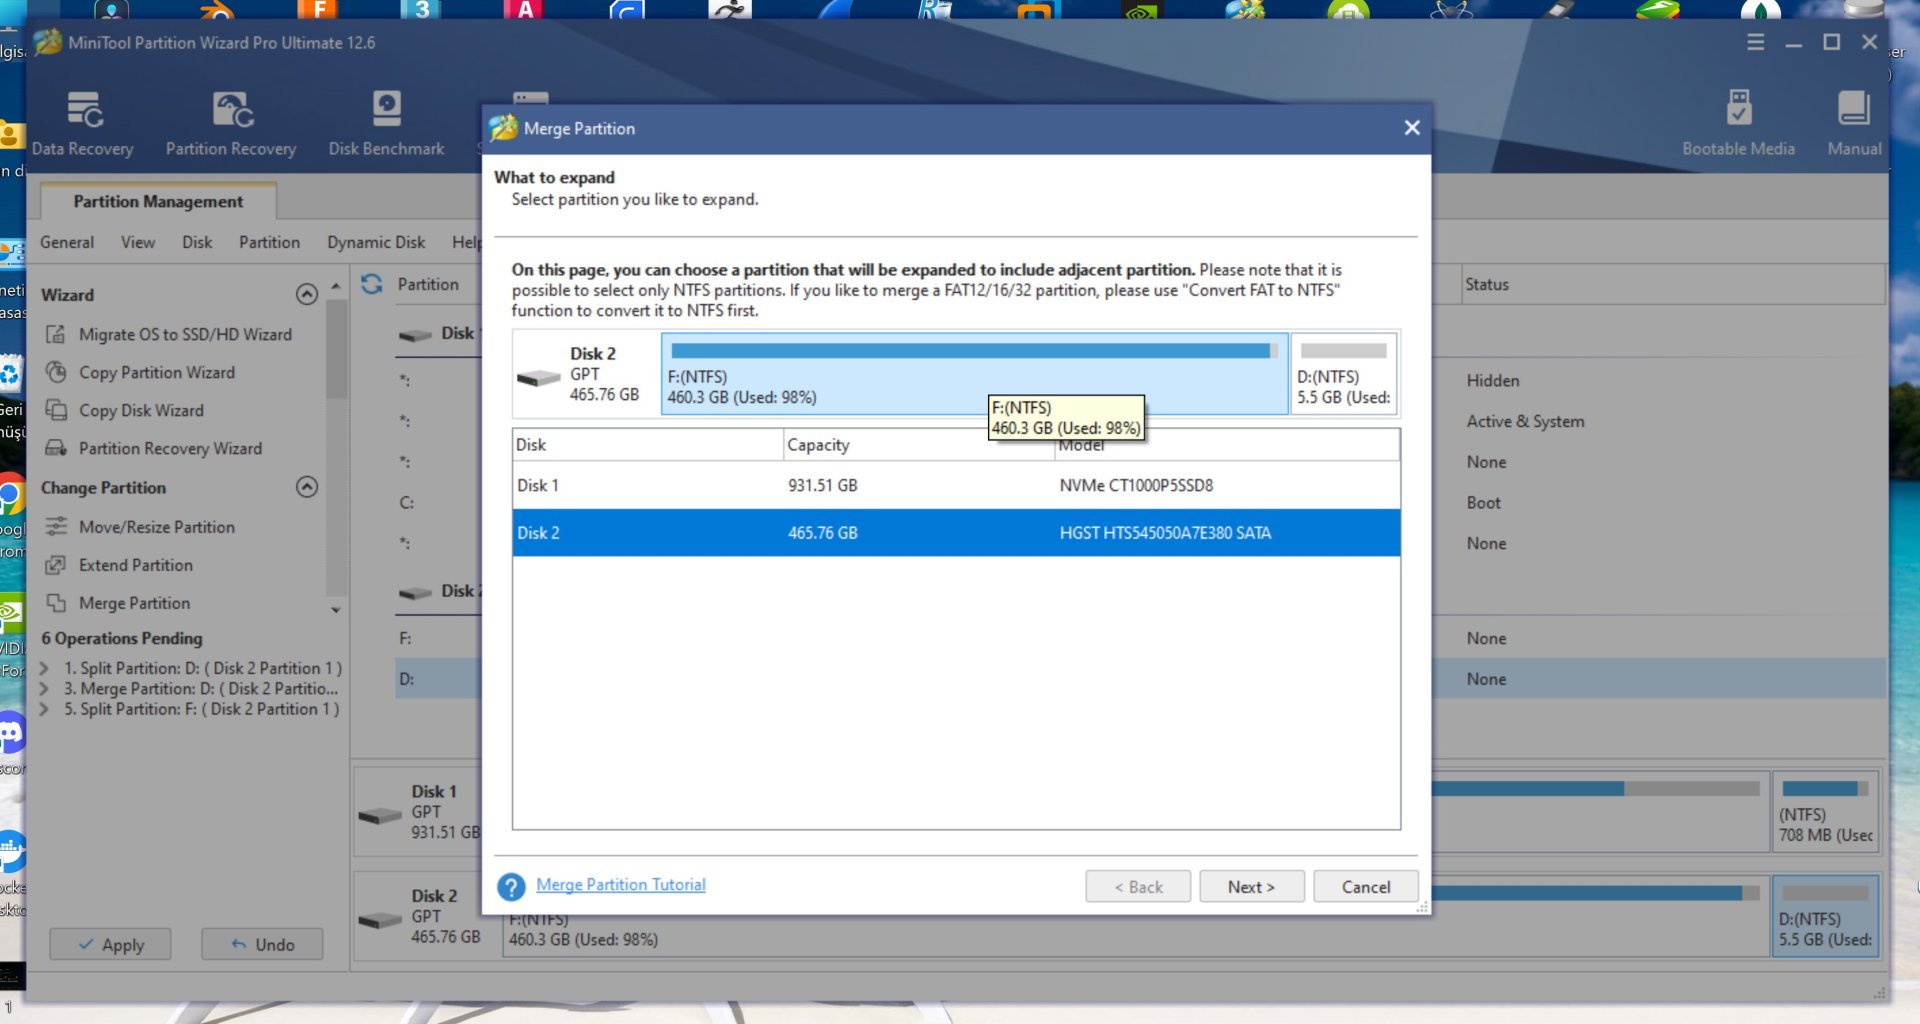
Task: Click the Extend Partition icon
Action: tap(56, 565)
